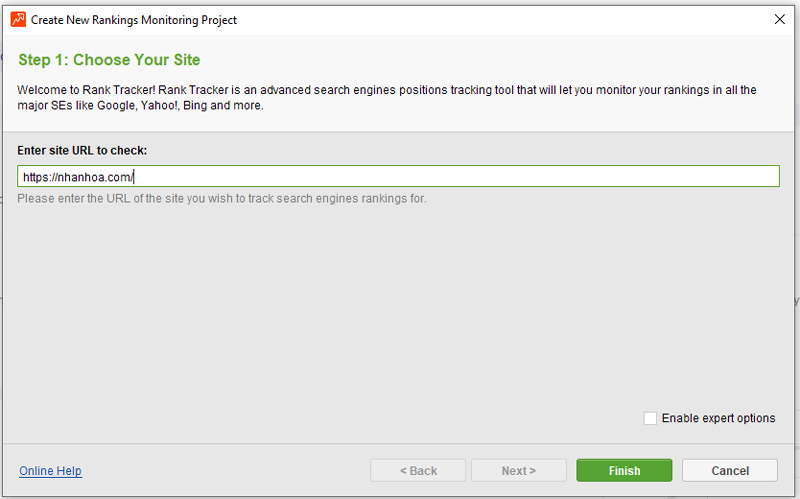Click the hint text below the URL field

[221, 198]
